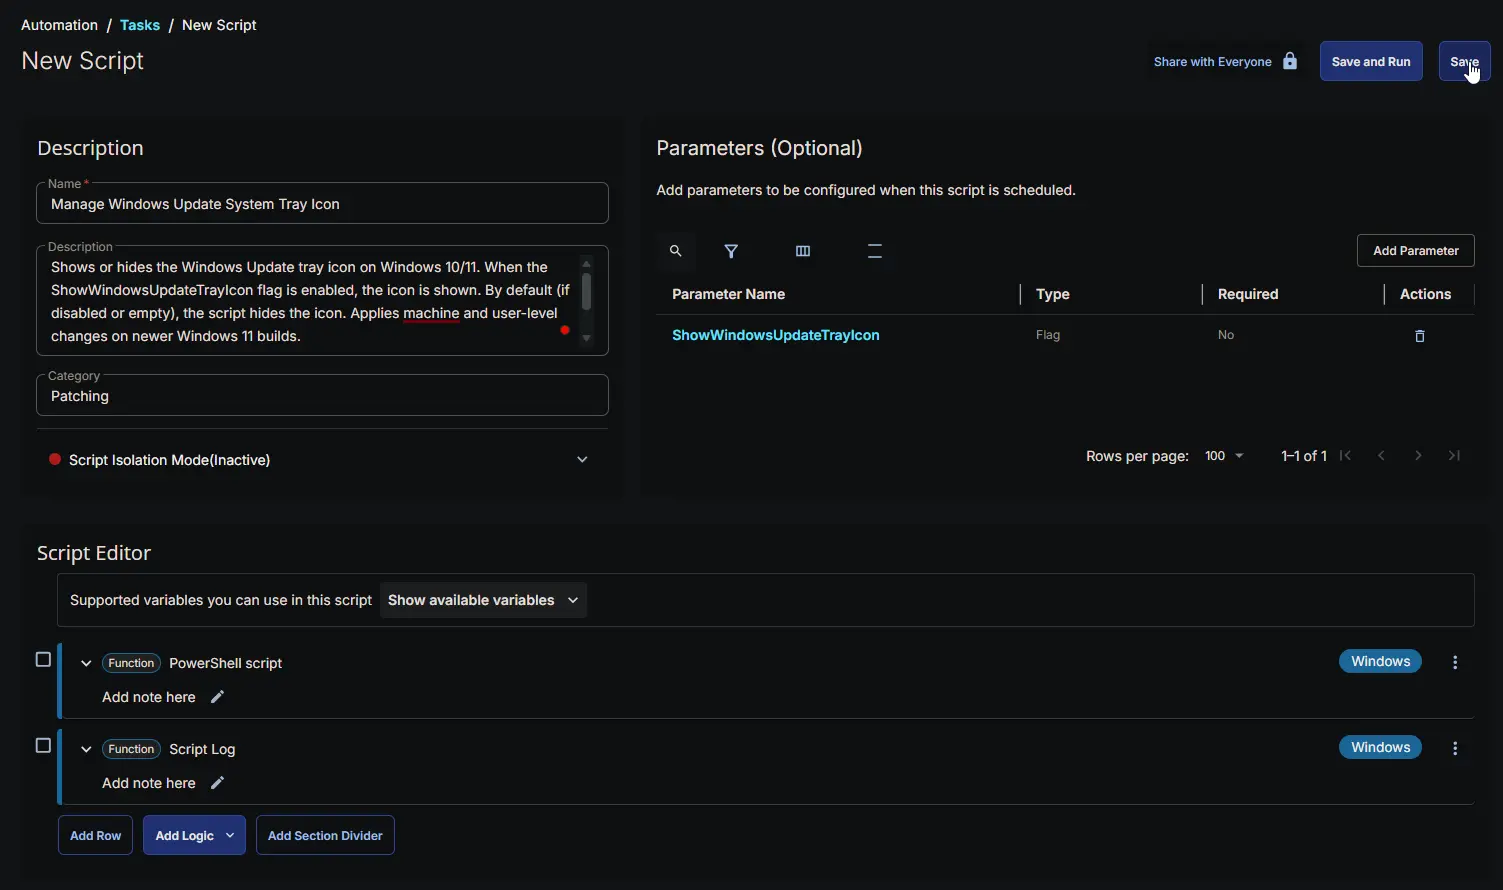
Task: Open the ShowWindowsUpdateTrayIcon parameter link
Action: pyautogui.click(x=776, y=335)
